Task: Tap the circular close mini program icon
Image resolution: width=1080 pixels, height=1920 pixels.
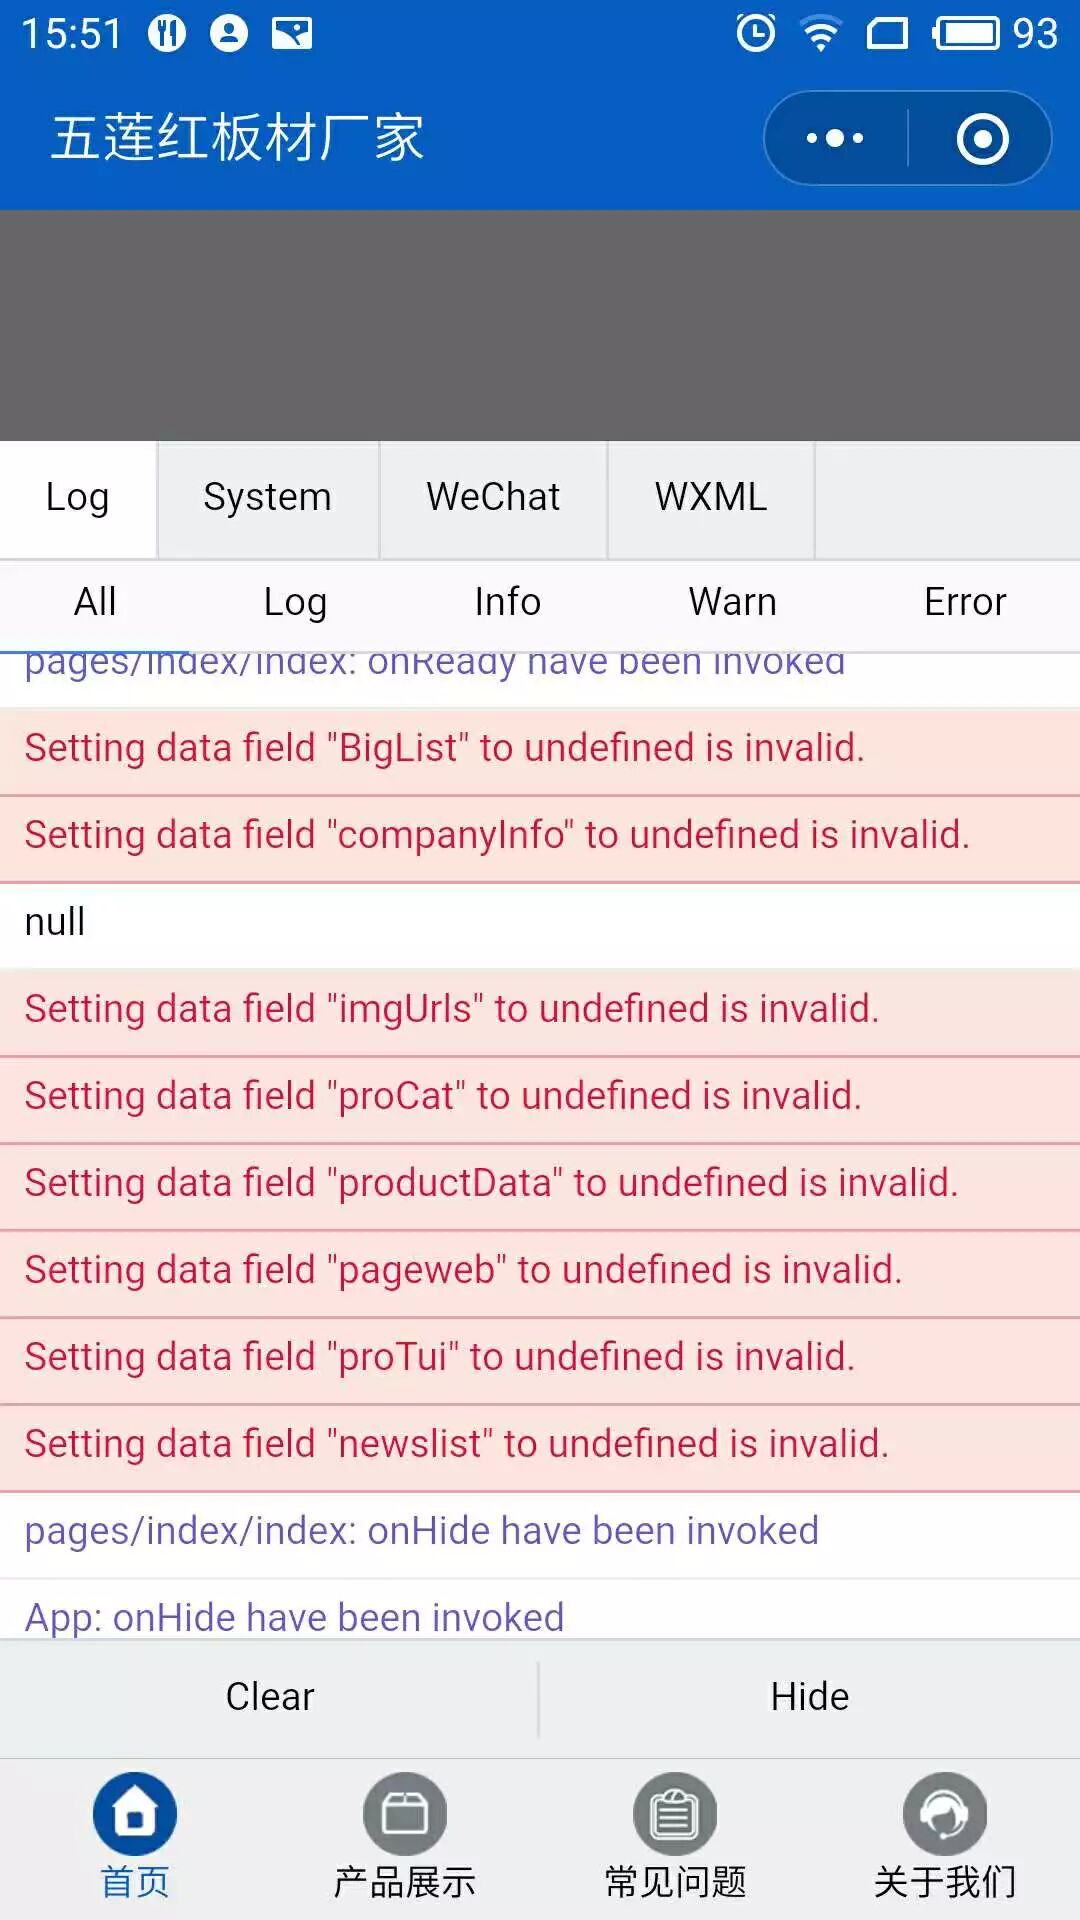Action: tap(982, 138)
